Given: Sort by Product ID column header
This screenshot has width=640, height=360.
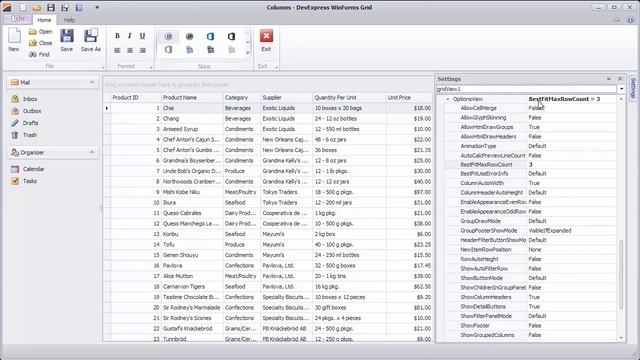Looking at the screenshot, I should coord(136,98).
